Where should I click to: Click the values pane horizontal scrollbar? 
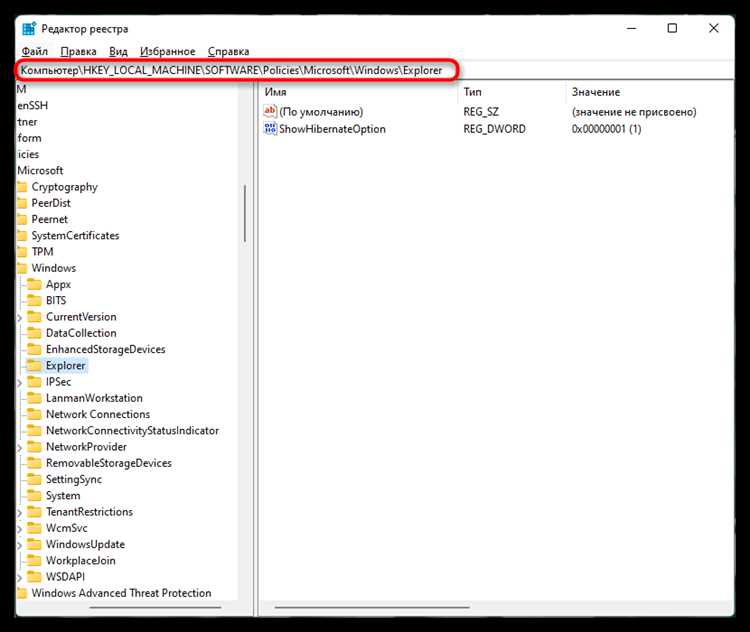(x=372, y=607)
